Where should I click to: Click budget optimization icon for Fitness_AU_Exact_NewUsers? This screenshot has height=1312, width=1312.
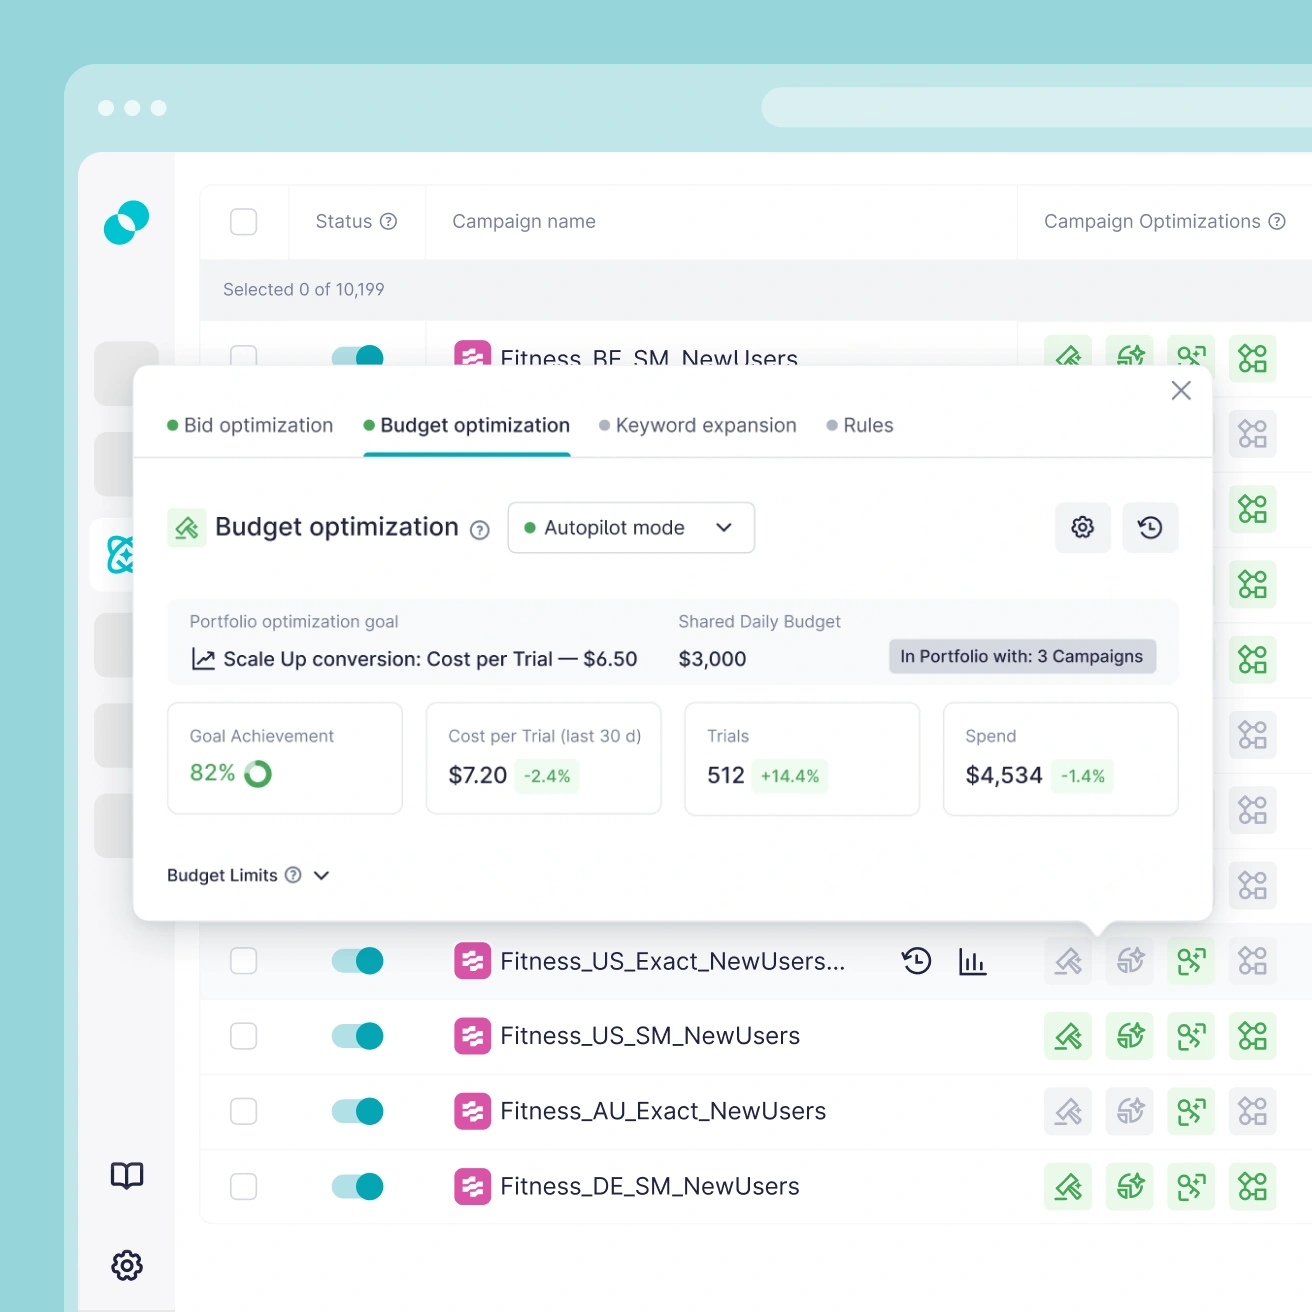coord(1130,1111)
